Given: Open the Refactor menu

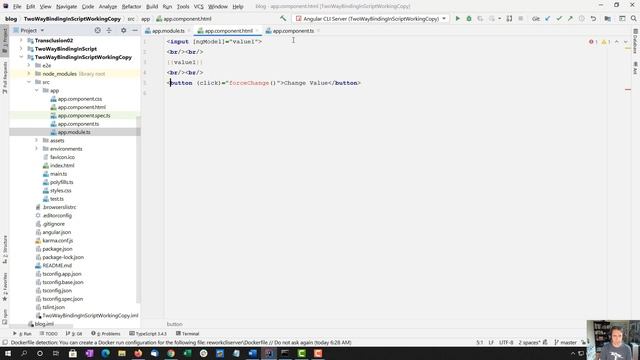Looking at the screenshot, I should pos(131,7).
